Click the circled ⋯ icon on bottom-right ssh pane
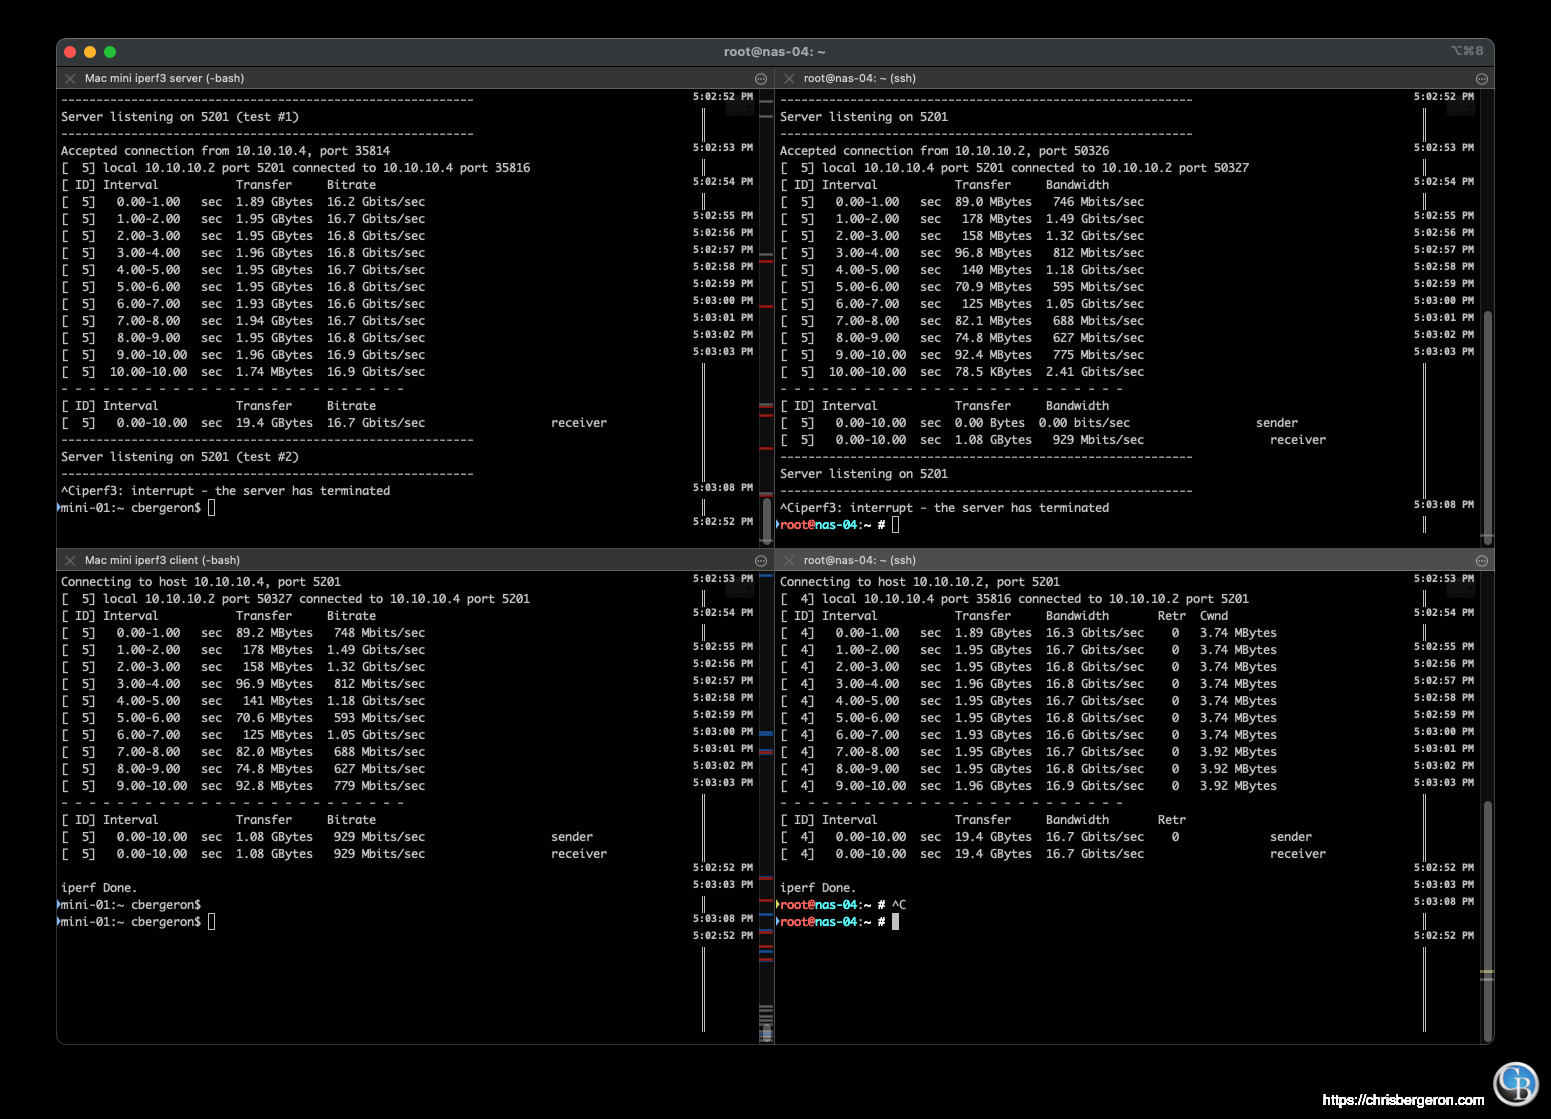The image size is (1551, 1119). tap(1482, 560)
